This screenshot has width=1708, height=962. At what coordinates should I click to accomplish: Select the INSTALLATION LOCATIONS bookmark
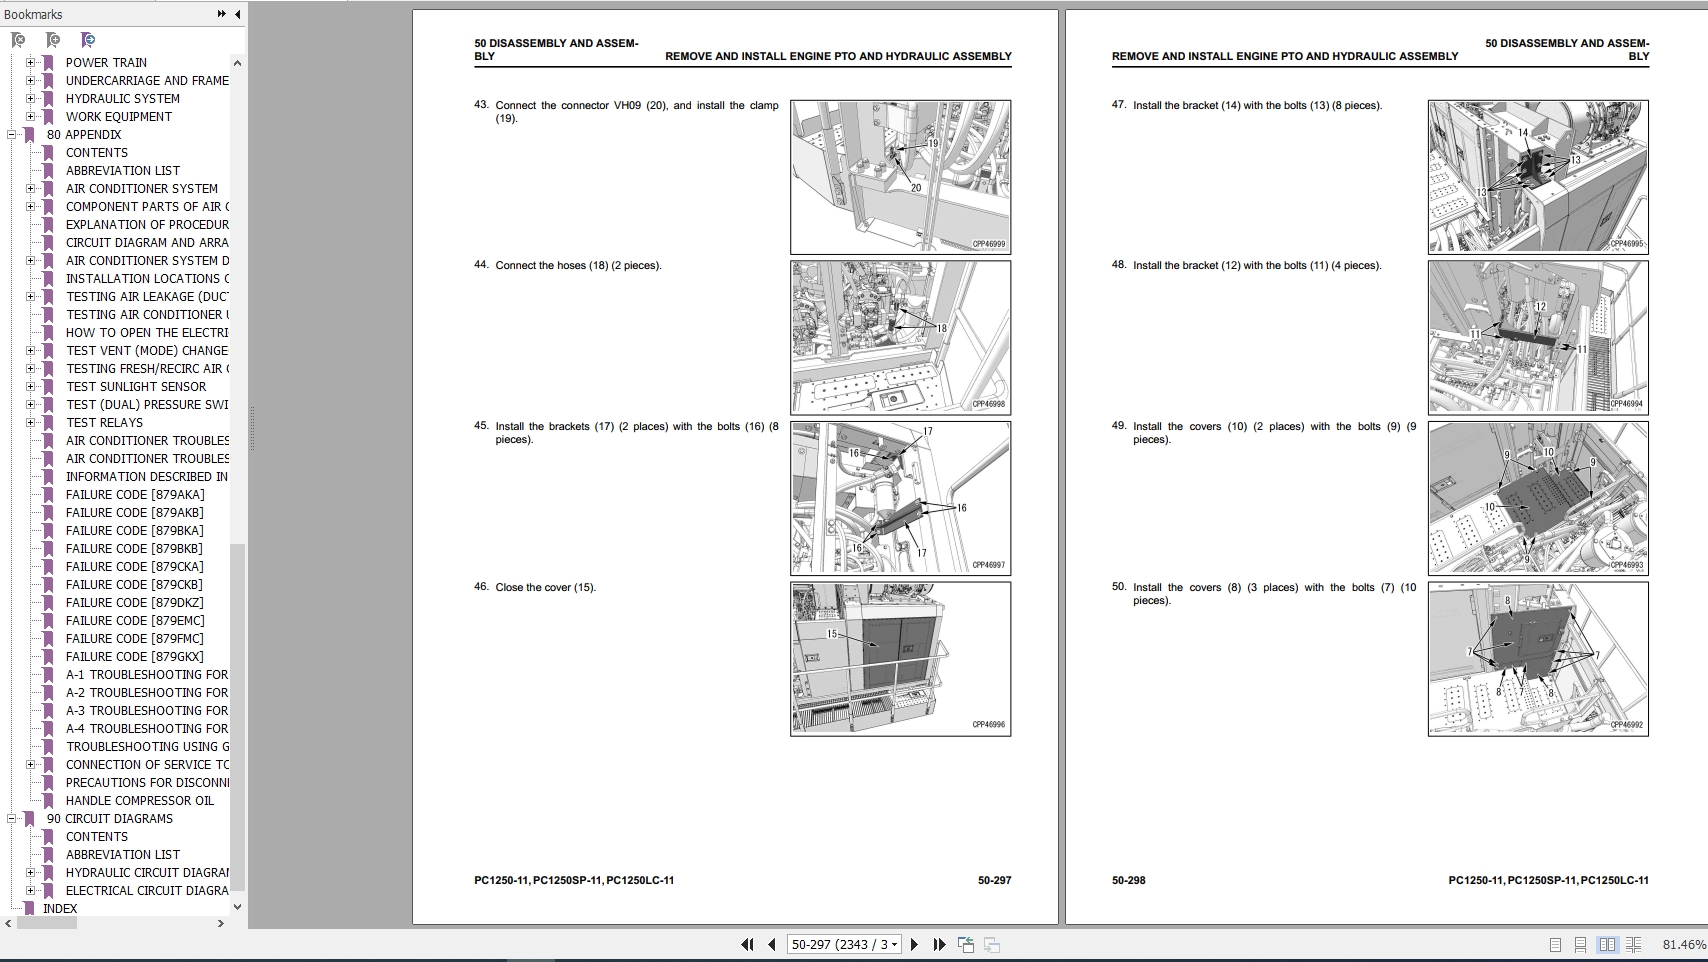(x=147, y=278)
